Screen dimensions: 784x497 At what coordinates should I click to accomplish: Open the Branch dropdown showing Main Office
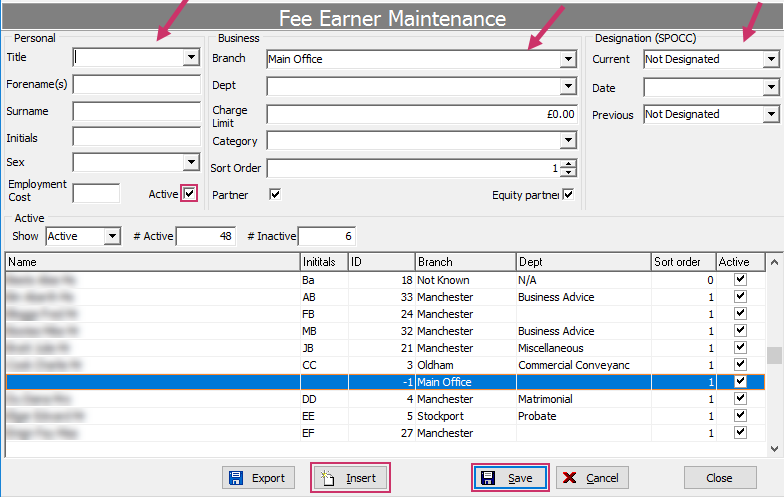click(568, 59)
